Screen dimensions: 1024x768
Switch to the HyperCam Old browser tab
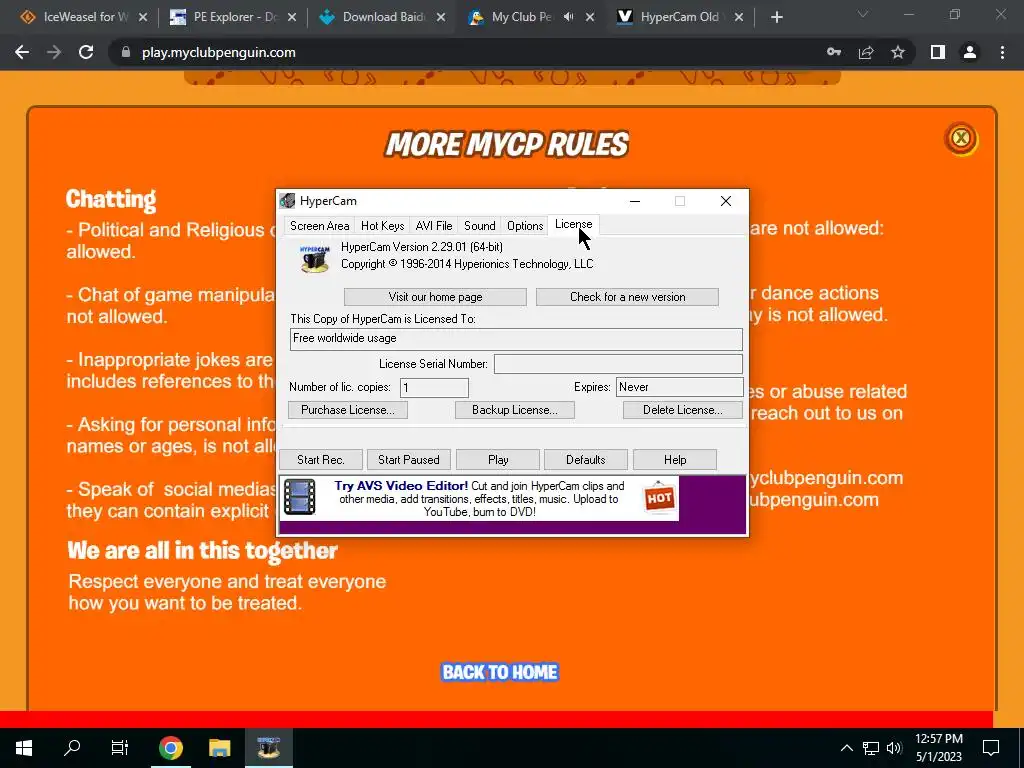pos(679,17)
